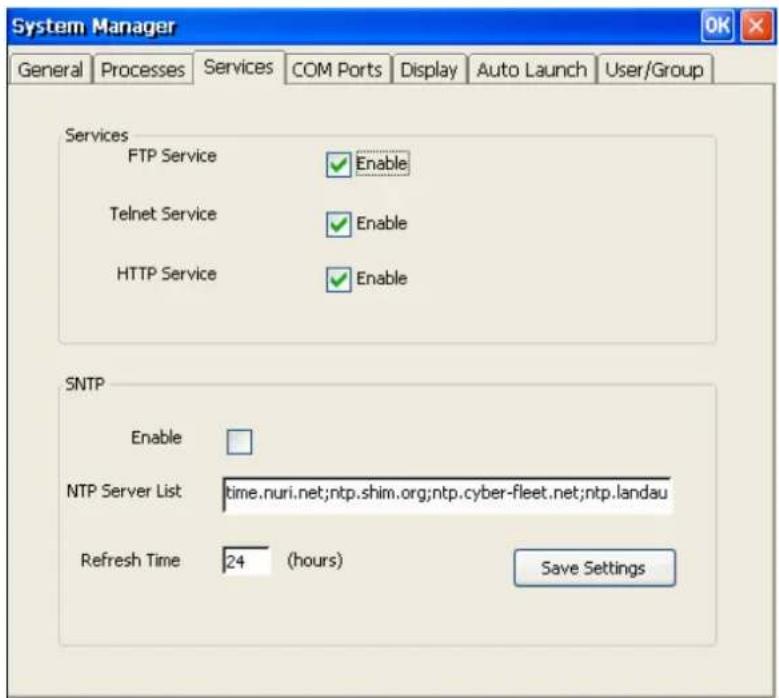Enable the SNTP checkbox
Viewport: 779px width, 698px height.
pos(239,442)
